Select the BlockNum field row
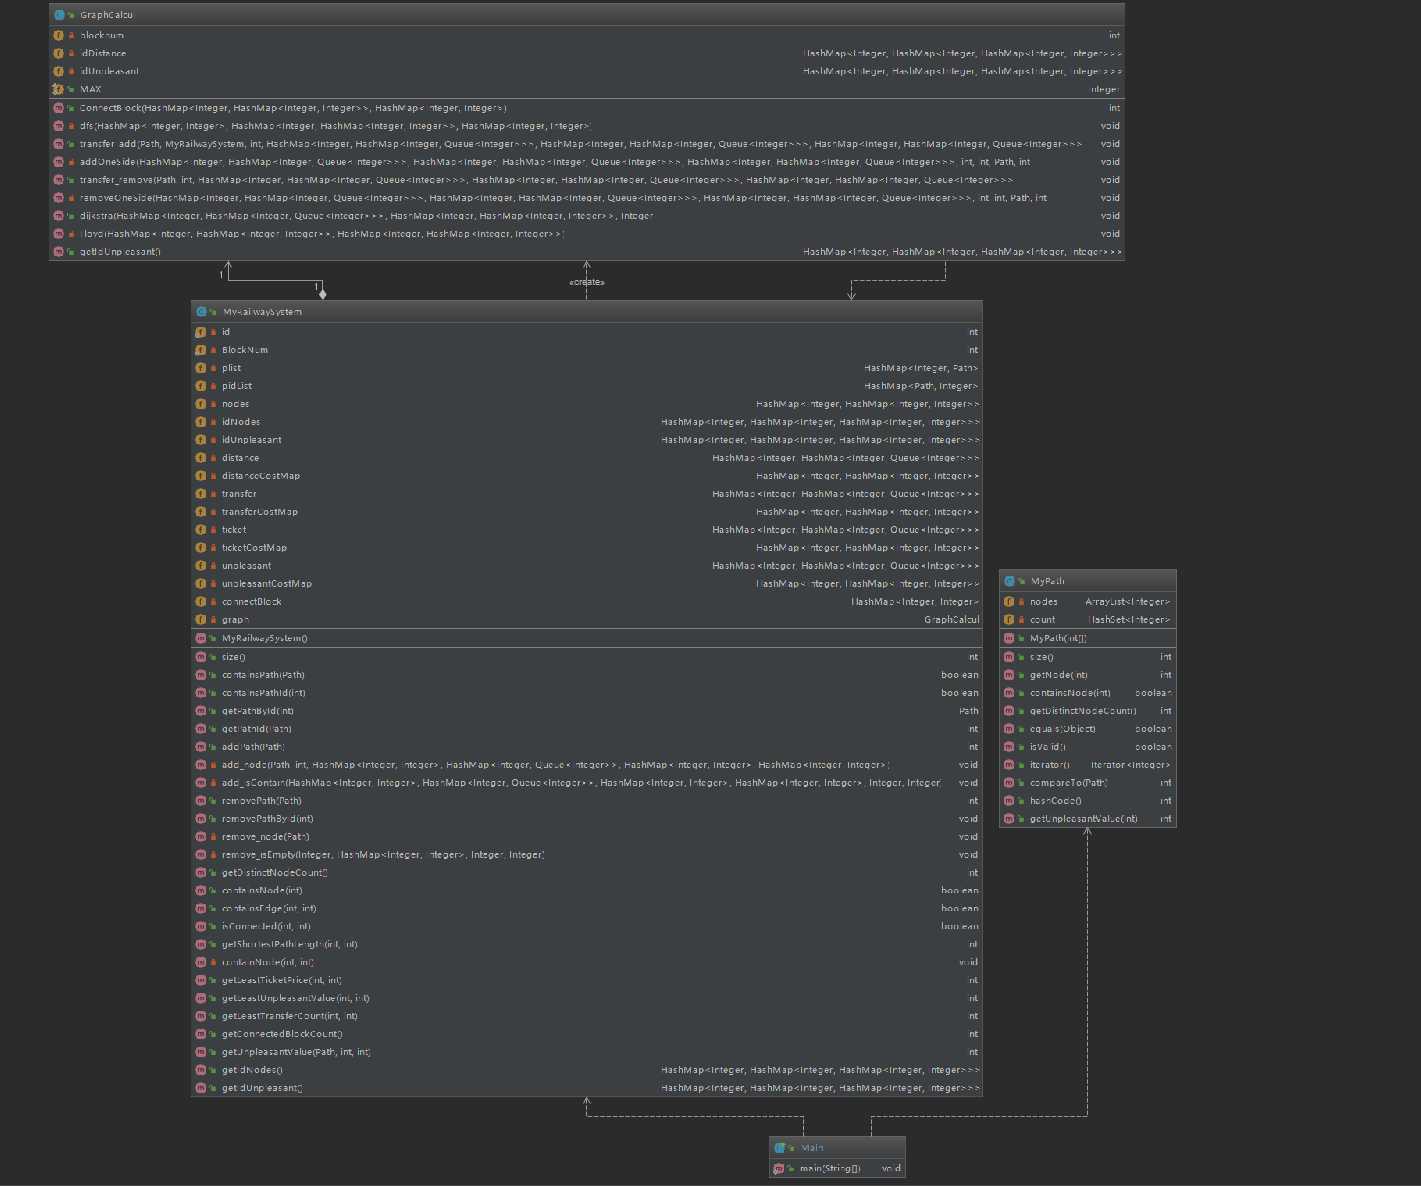Image resolution: width=1421 pixels, height=1186 pixels. 587,350
